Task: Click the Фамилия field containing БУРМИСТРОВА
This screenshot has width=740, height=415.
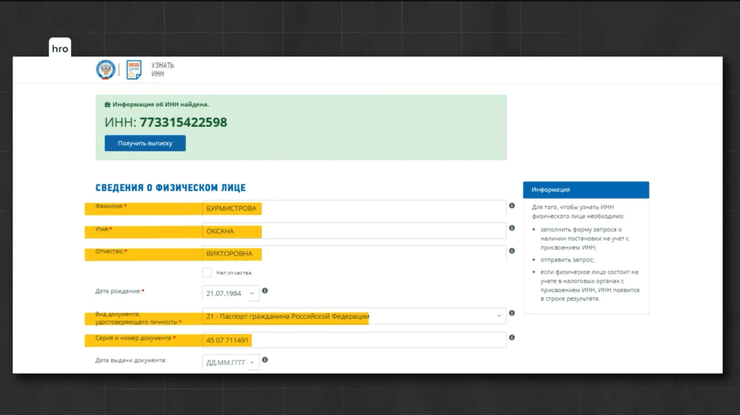Action: pos(350,209)
